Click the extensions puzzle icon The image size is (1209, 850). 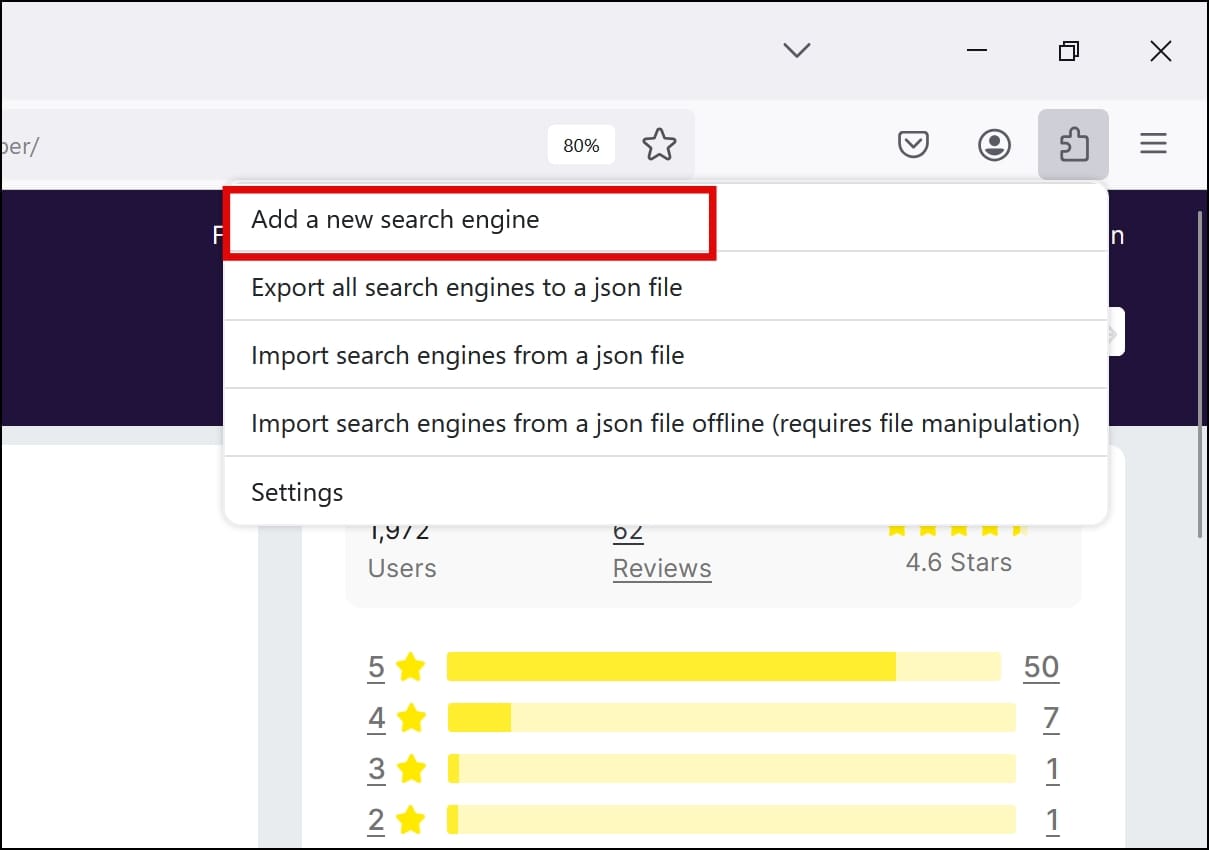pos(1073,145)
